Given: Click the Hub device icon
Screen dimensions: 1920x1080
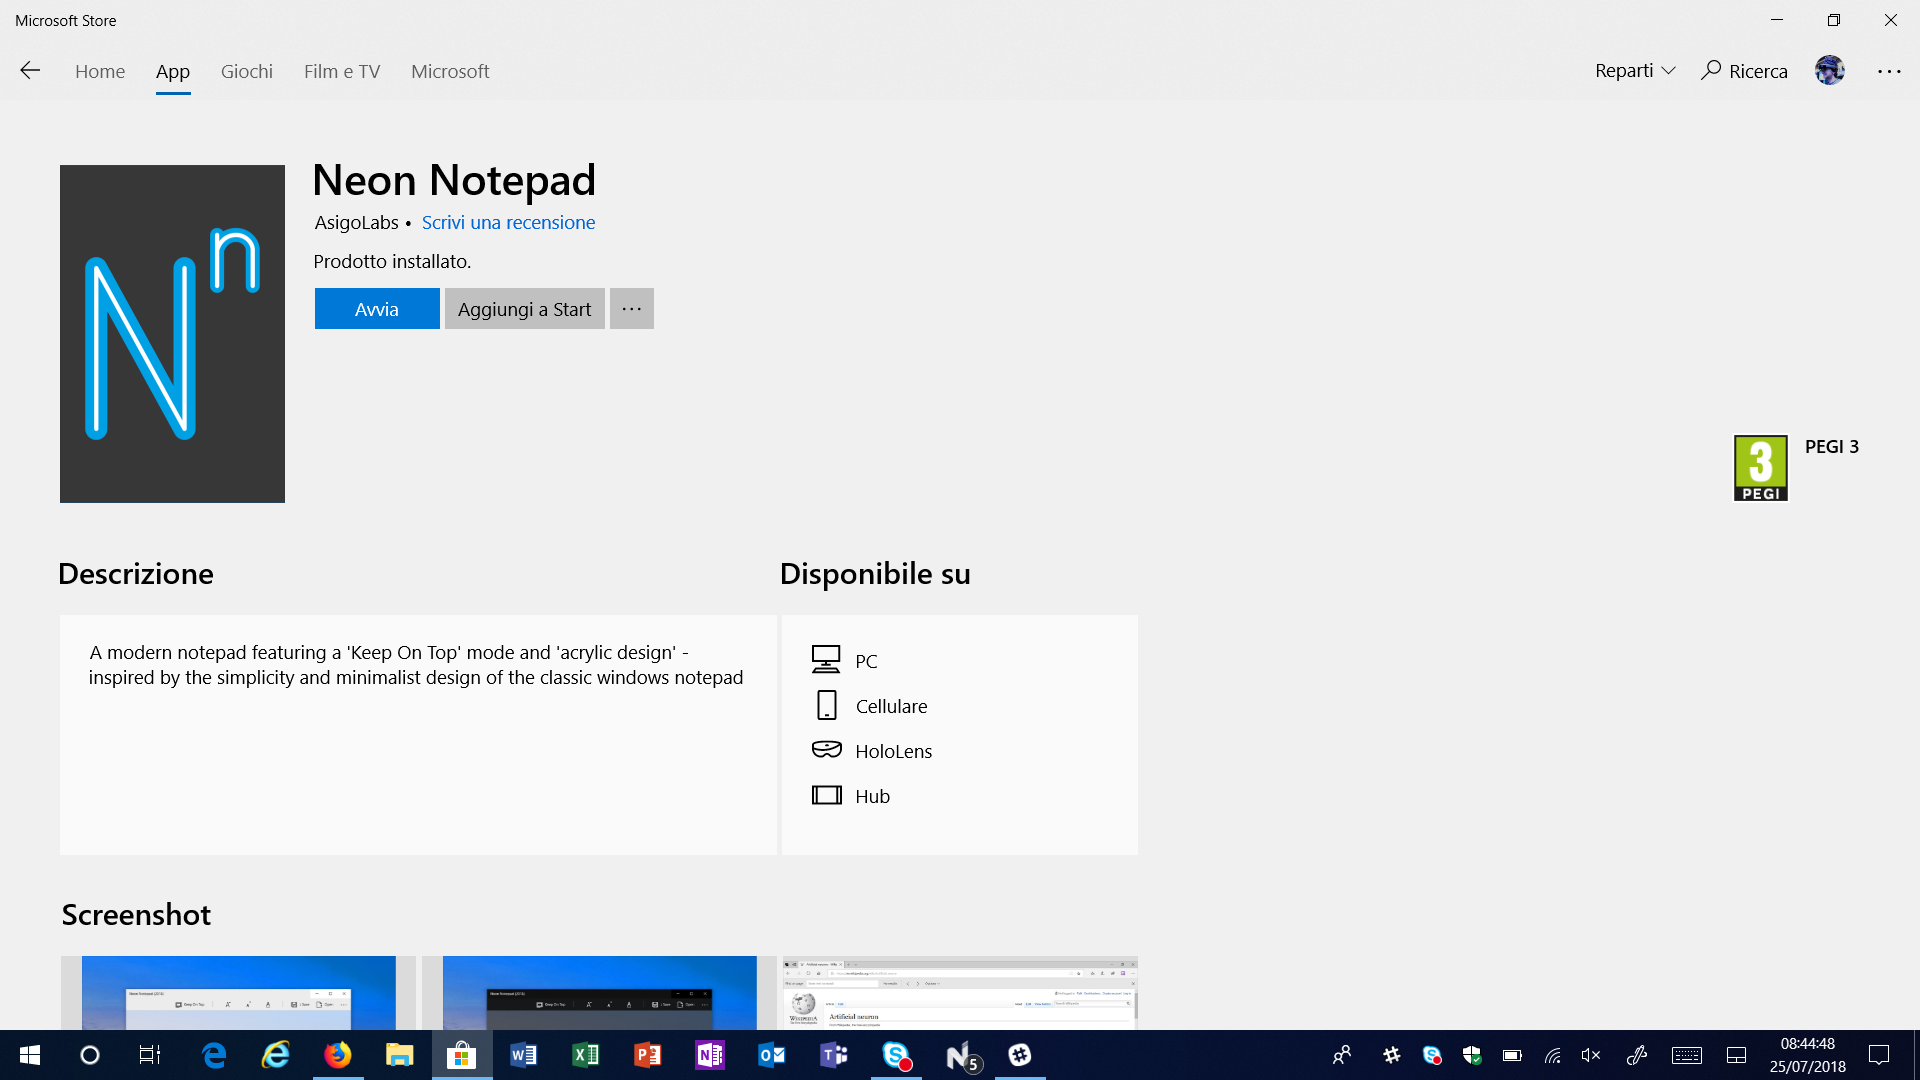Looking at the screenshot, I should tap(827, 795).
